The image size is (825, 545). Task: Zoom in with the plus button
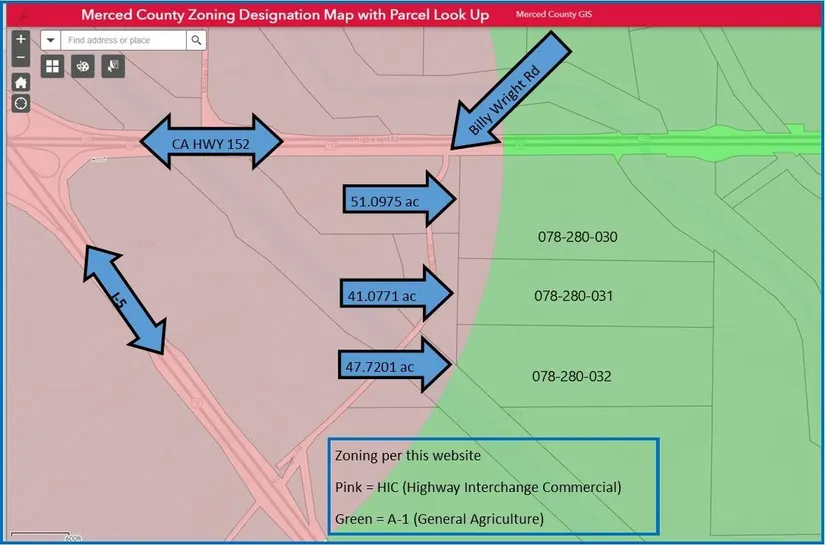point(21,39)
